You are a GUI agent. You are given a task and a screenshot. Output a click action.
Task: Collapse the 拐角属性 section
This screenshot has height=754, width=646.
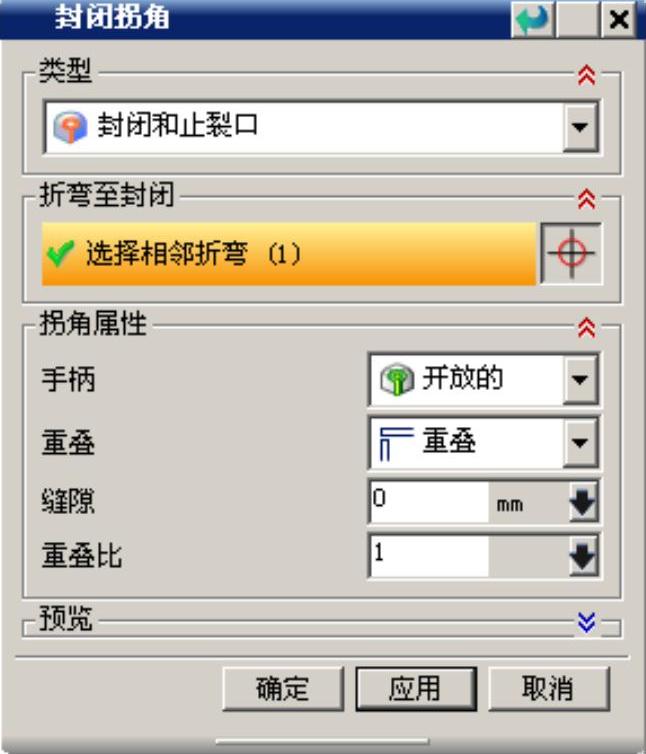click(x=586, y=328)
